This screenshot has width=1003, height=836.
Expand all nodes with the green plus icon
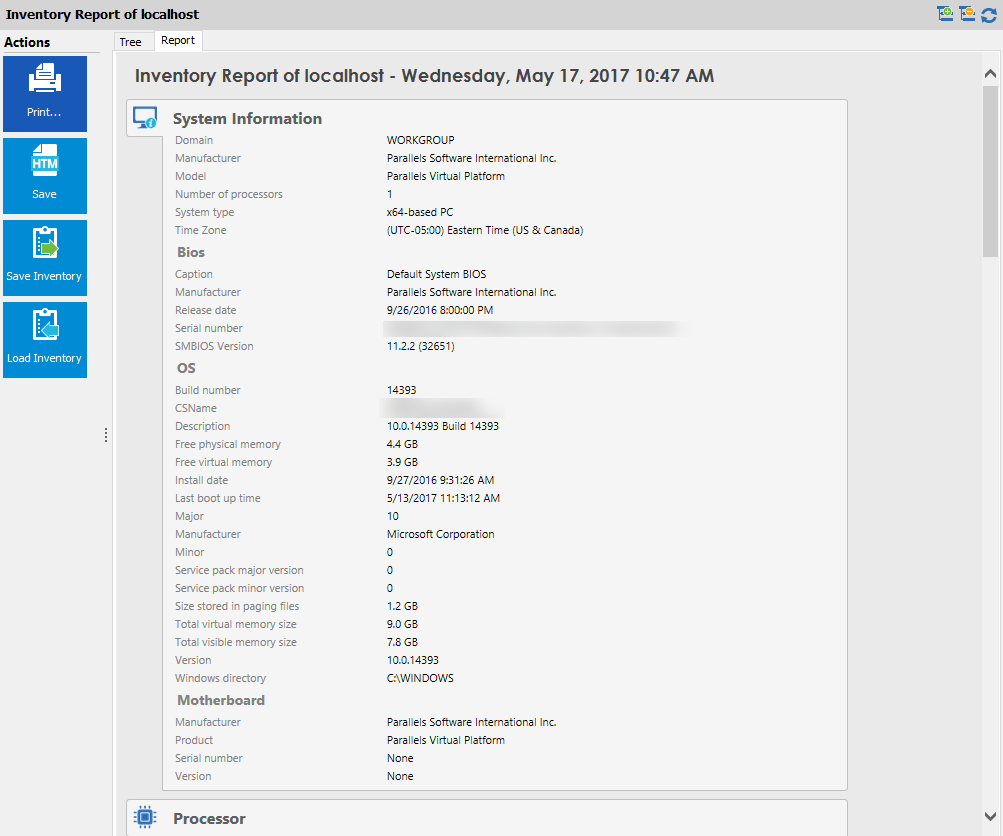tap(945, 13)
